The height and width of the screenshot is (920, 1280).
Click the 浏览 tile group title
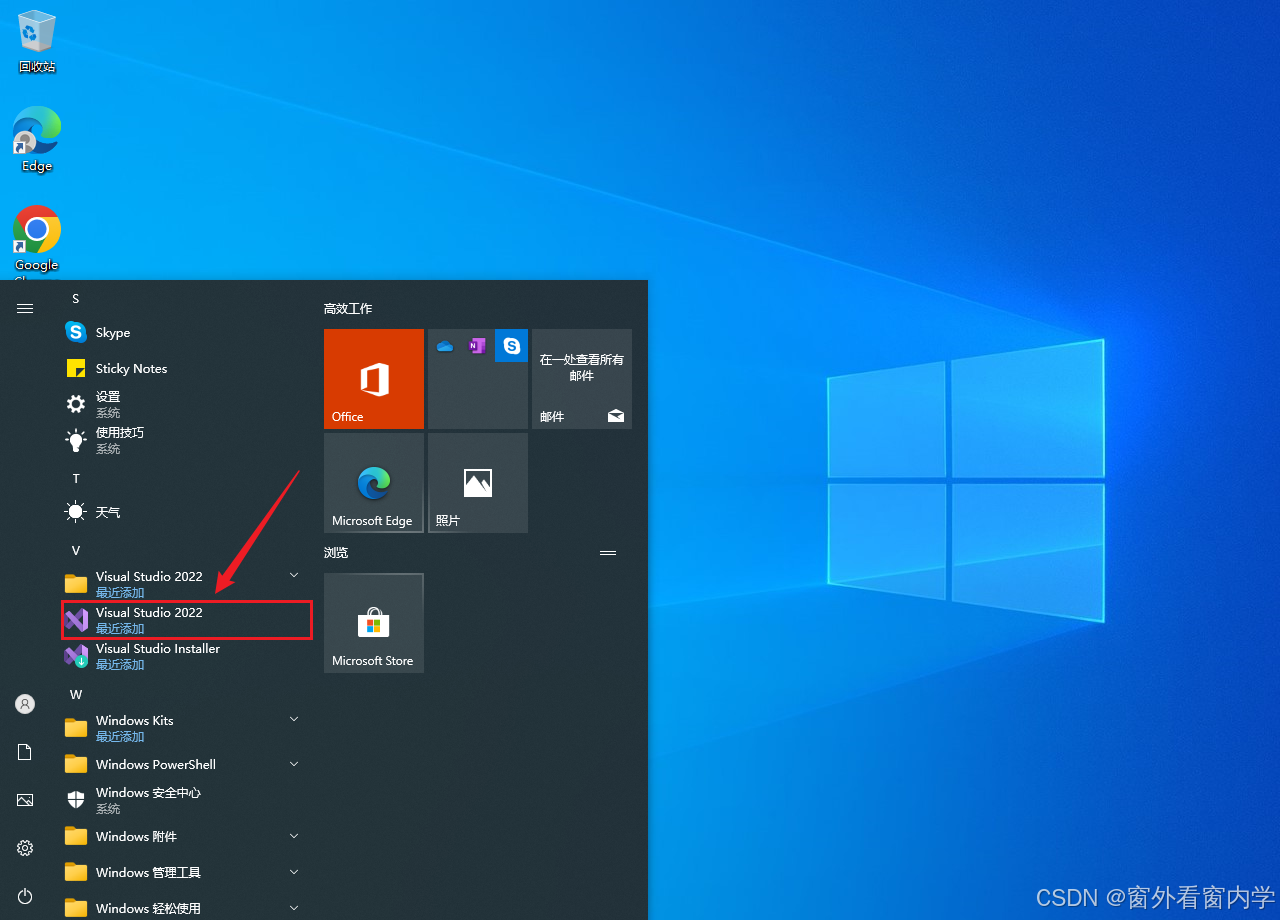click(336, 552)
